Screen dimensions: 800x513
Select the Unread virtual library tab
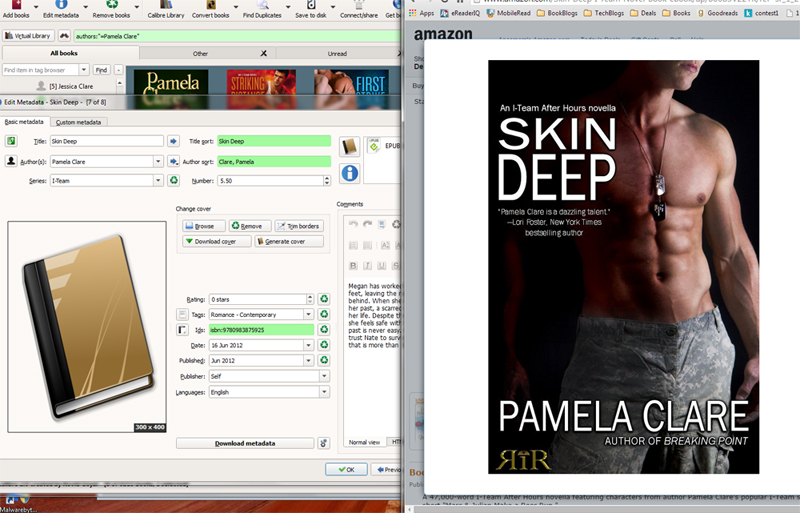click(337, 53)
